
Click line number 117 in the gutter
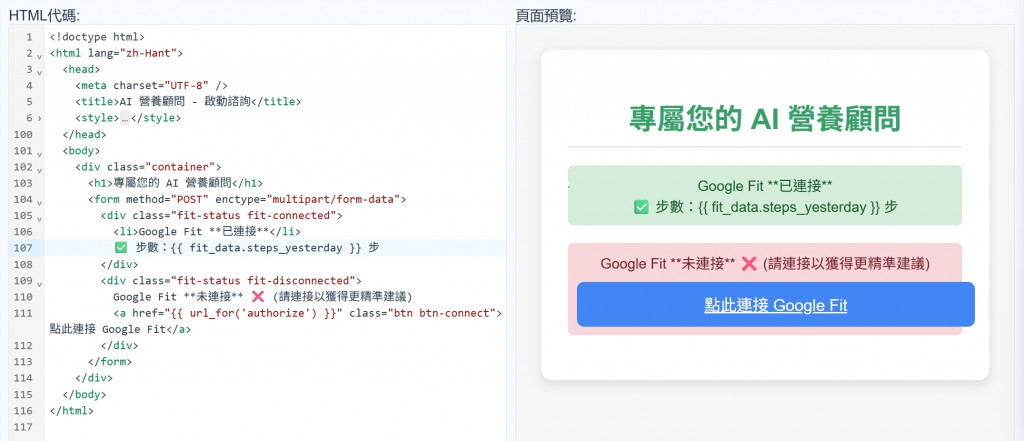(x=24, y=427)
